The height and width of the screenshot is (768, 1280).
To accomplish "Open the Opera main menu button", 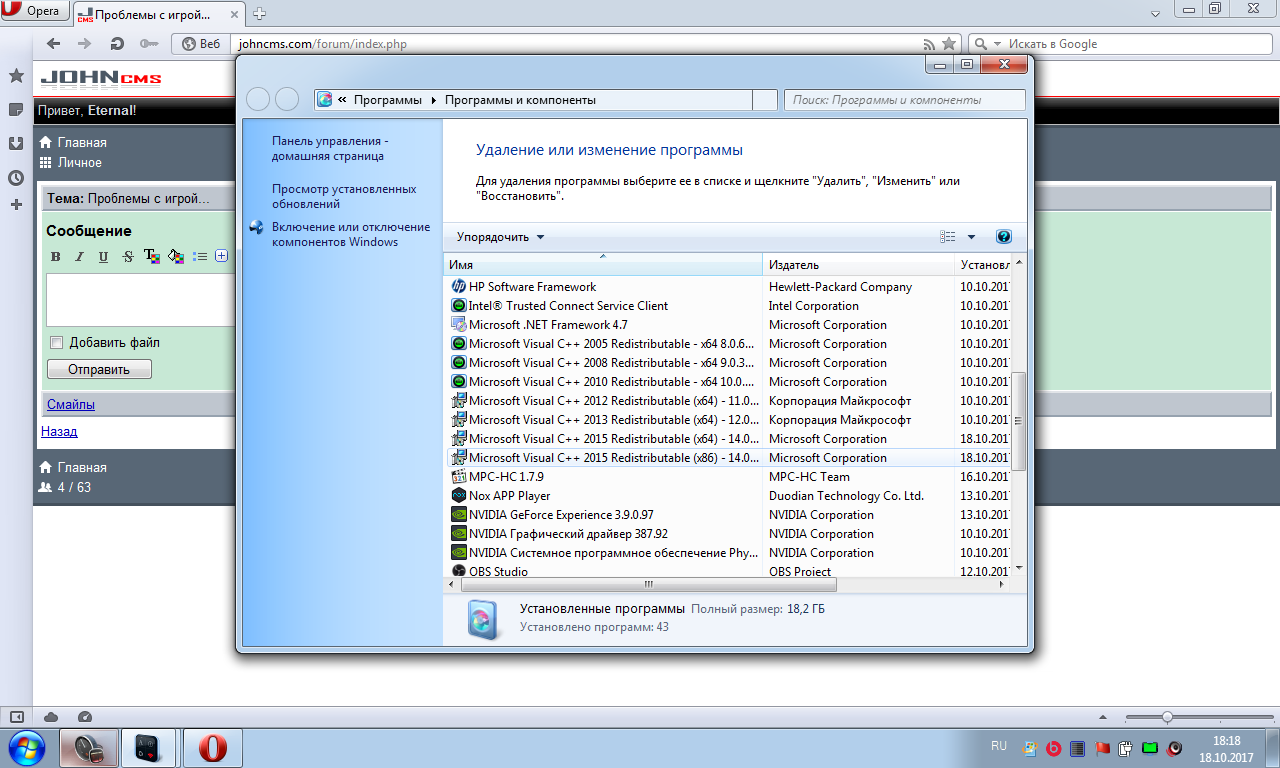I will click(35, 11).
